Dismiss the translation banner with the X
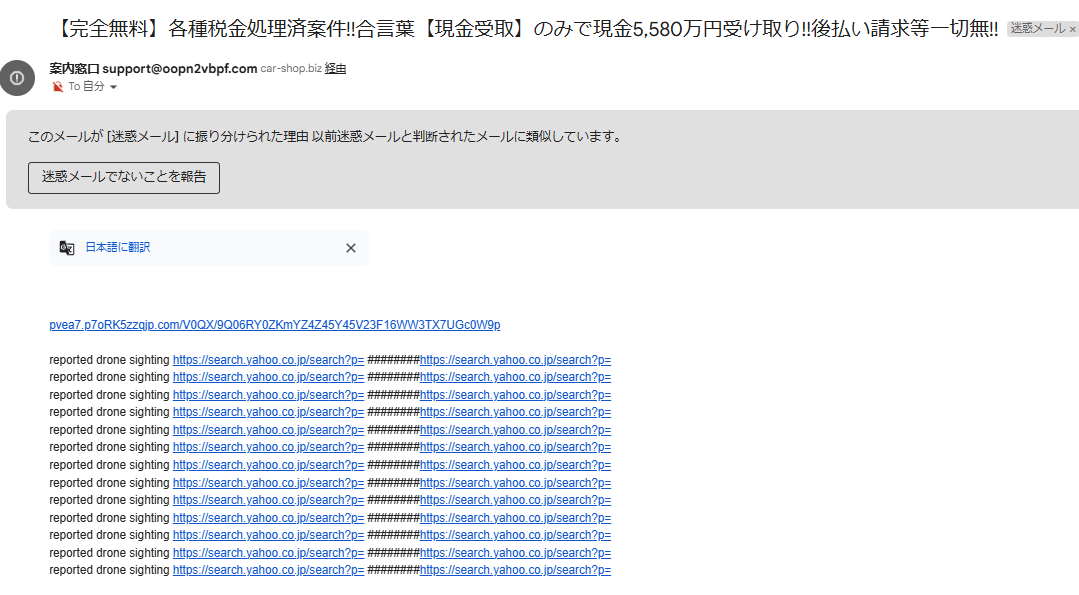Viewport: 1079px width, 595px height. [x=351, y=247]
